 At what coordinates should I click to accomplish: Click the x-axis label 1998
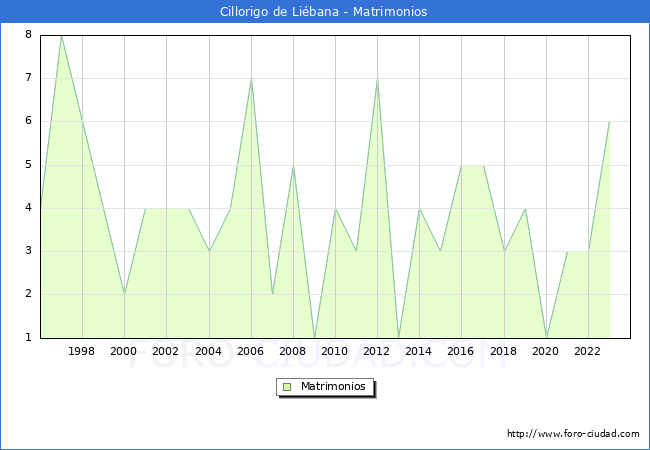tap(81, 351)
